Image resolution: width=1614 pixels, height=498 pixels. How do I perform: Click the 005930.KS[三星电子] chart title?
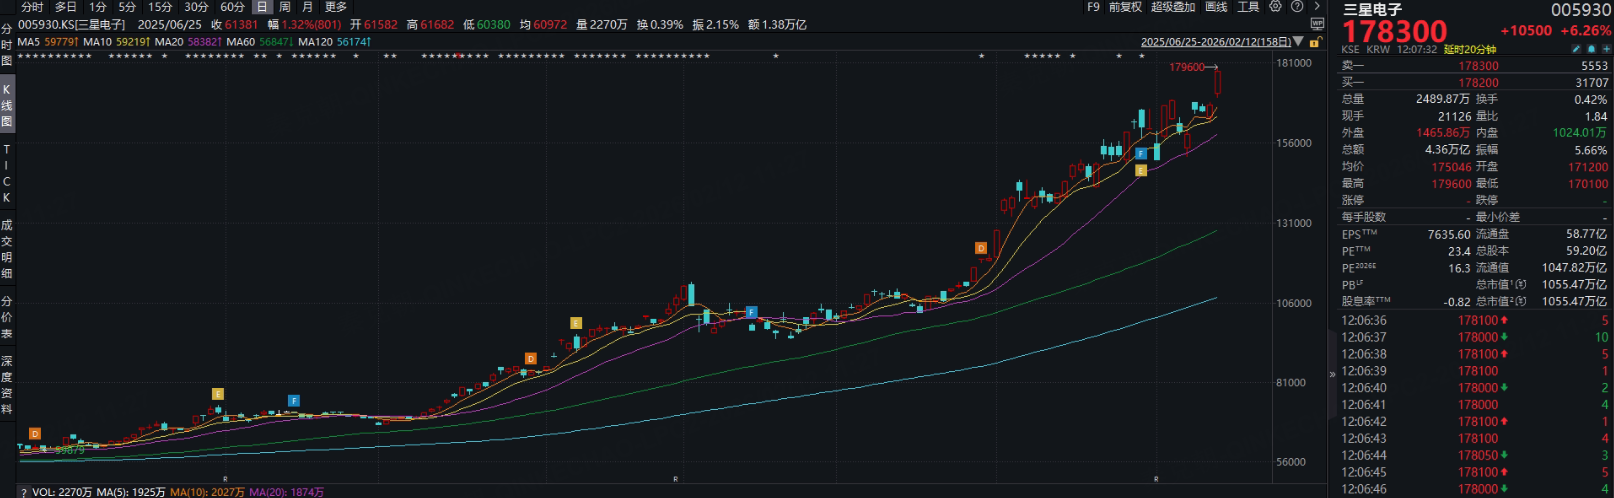(71, 24)
